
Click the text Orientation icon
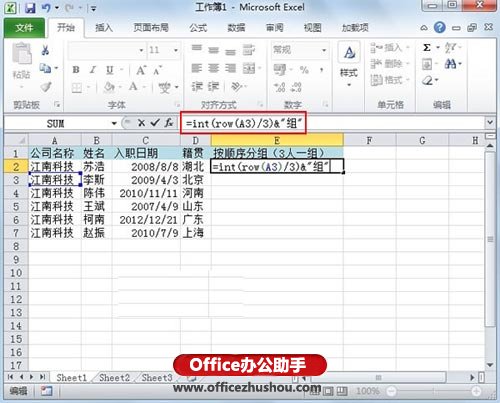pos(236,87)
